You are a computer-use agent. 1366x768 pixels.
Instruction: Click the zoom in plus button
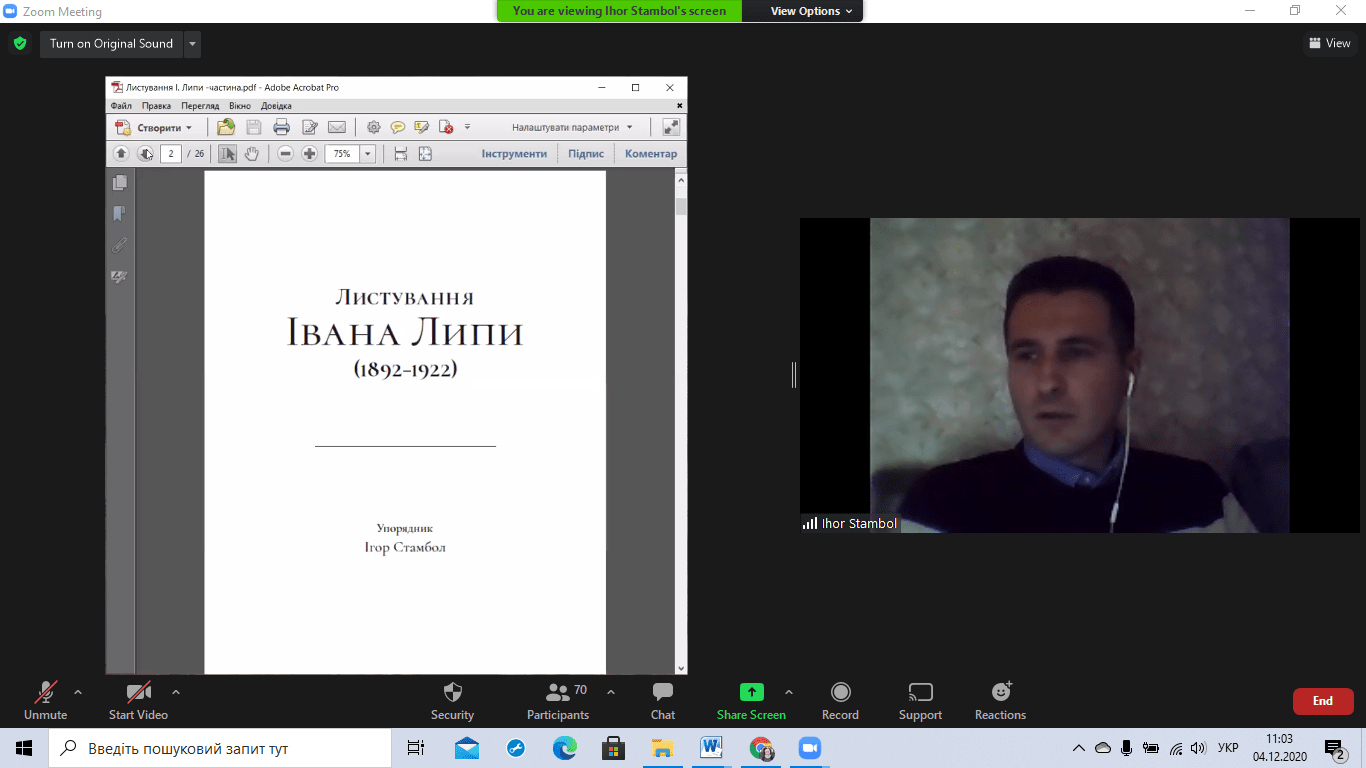pyautogui.click(x=309, y=154)
